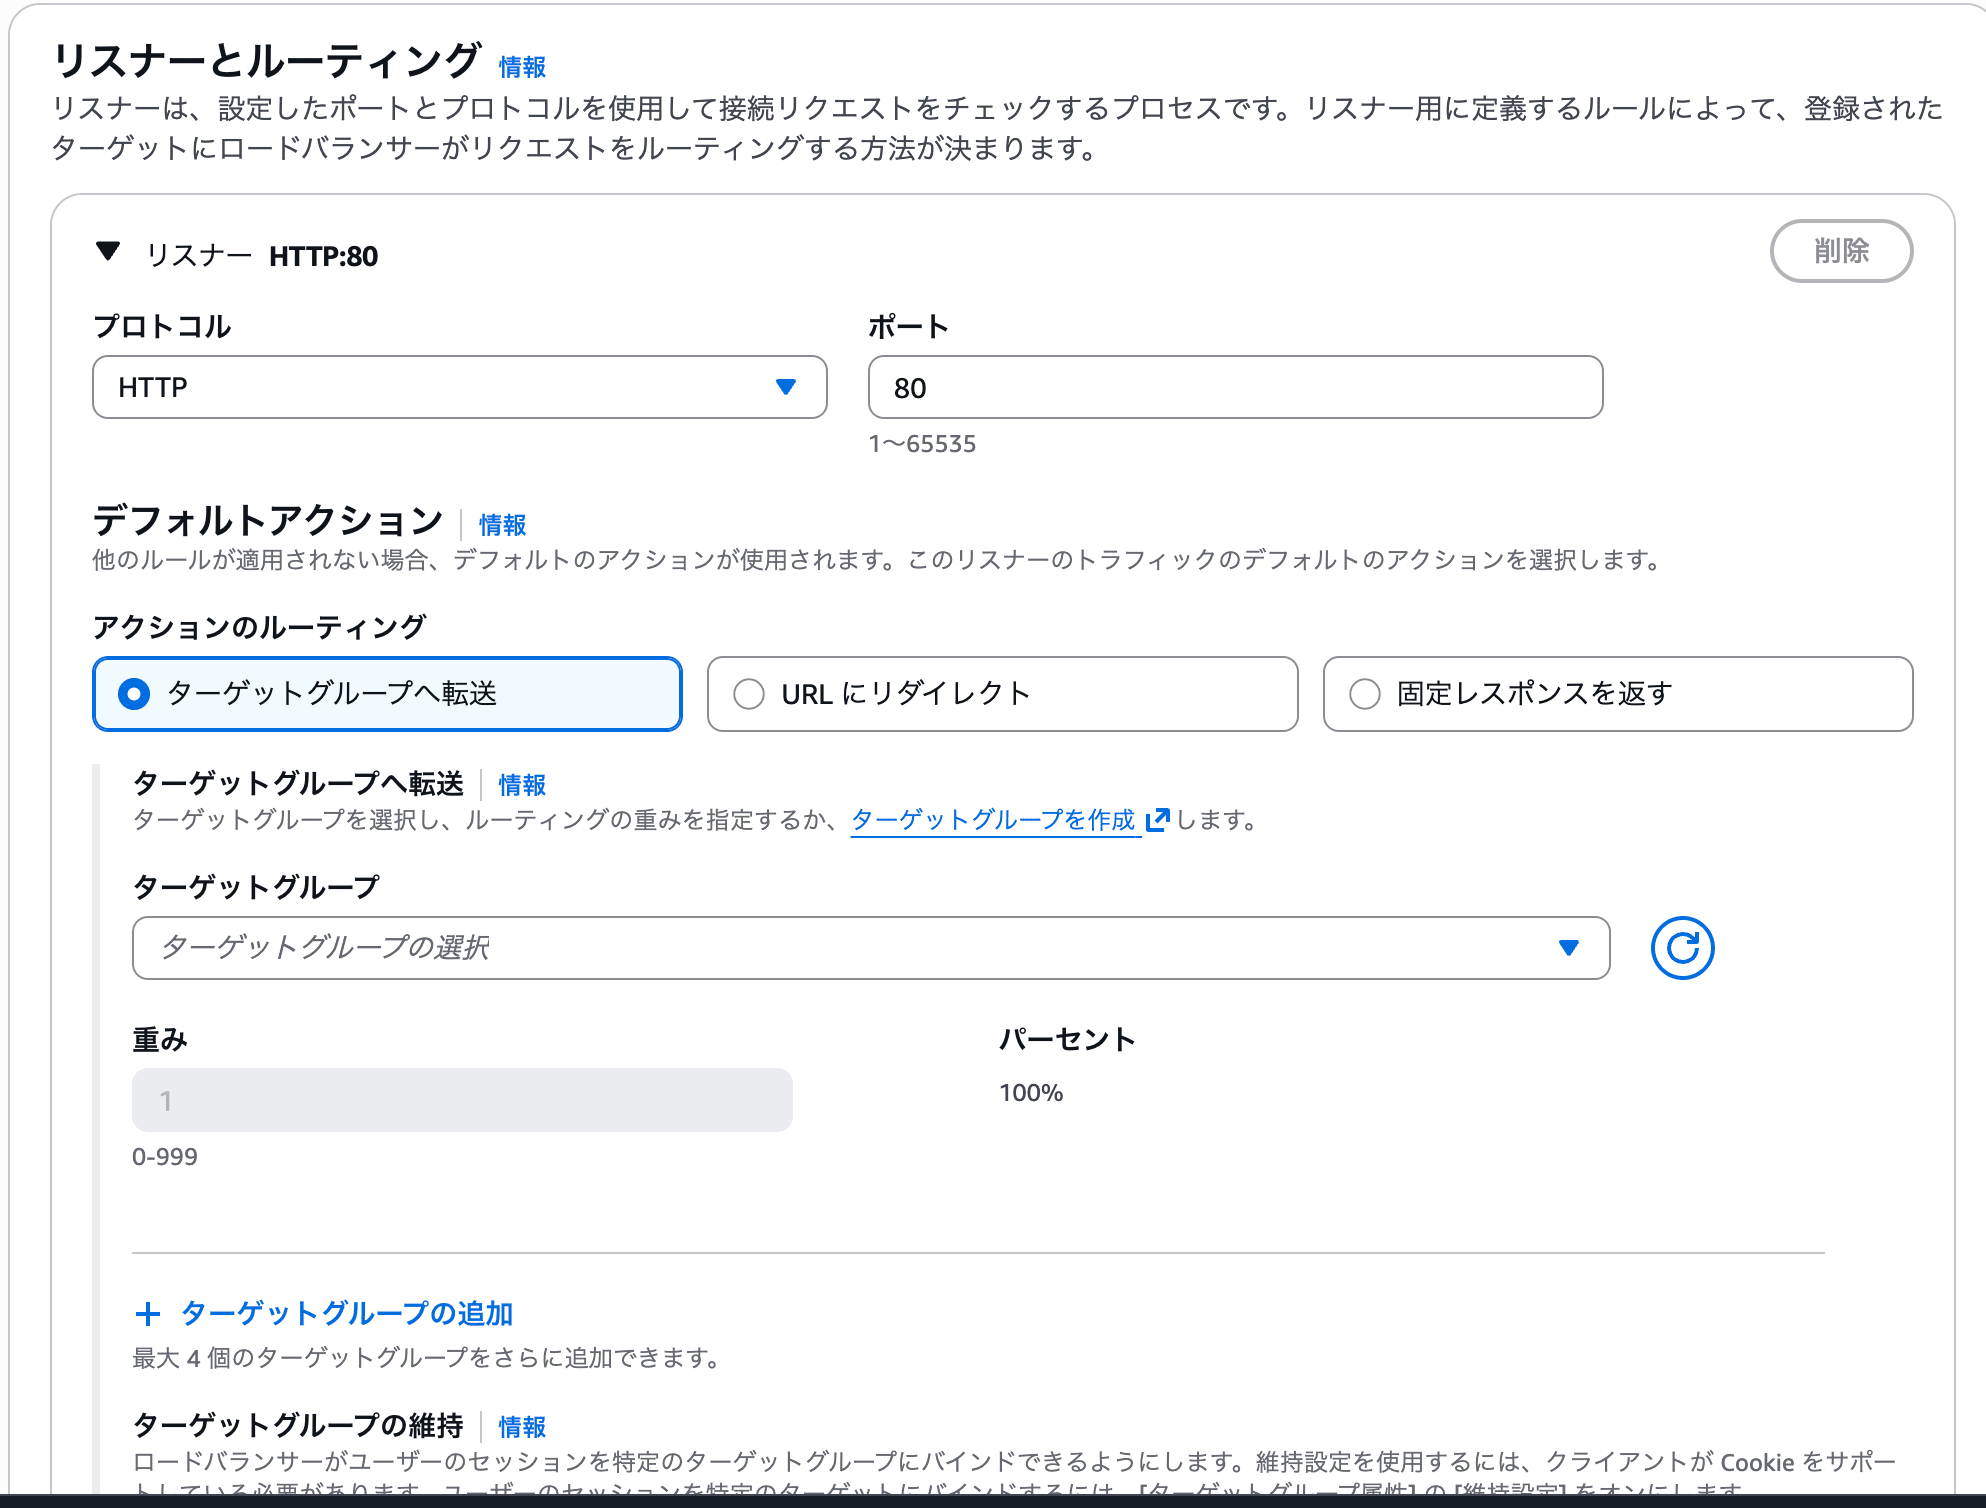Select the URL にリダイレクト radio option

click(x=749, y=694)
